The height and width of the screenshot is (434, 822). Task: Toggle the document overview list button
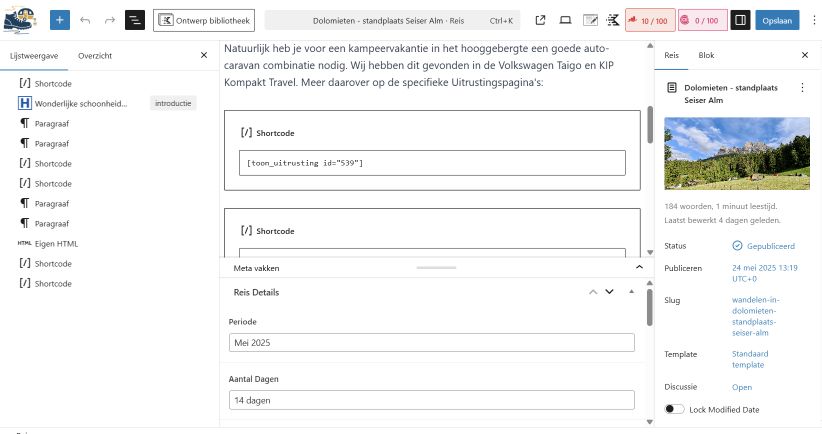pos(135,20)
